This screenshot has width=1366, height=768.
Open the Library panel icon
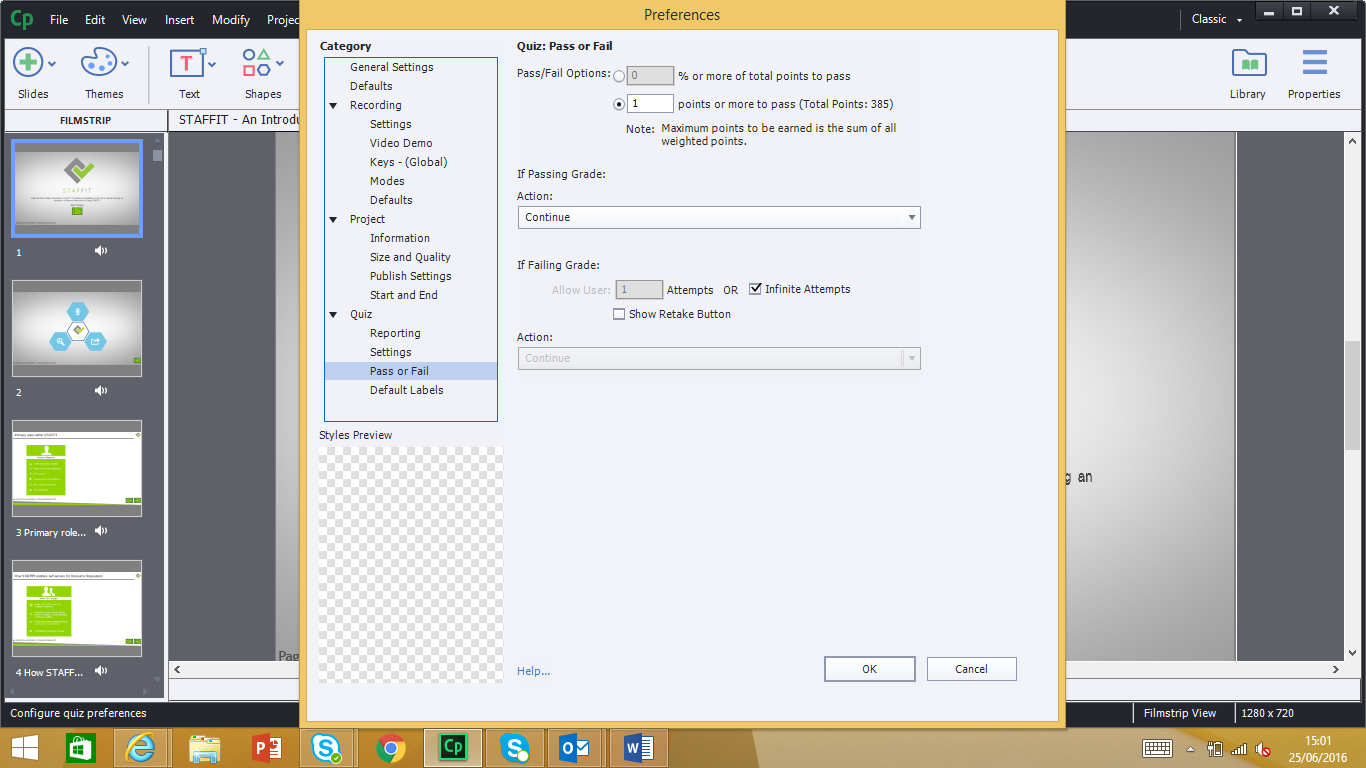click(x=1248, y=63)
